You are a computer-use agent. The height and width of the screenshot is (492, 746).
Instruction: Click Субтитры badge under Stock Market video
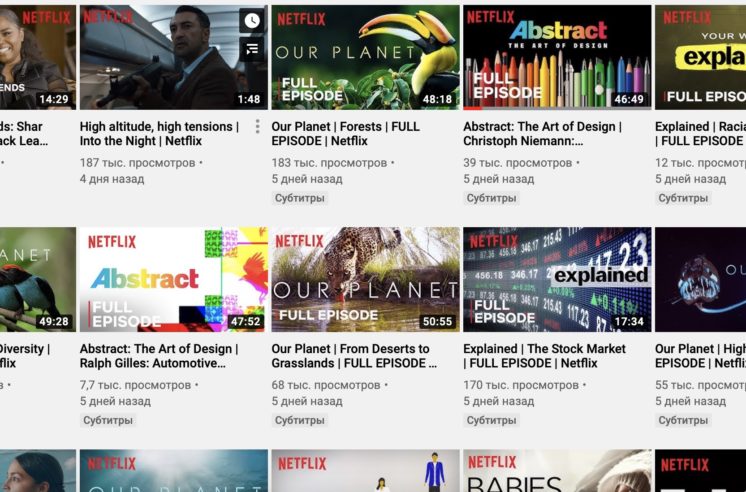point(491,420)
